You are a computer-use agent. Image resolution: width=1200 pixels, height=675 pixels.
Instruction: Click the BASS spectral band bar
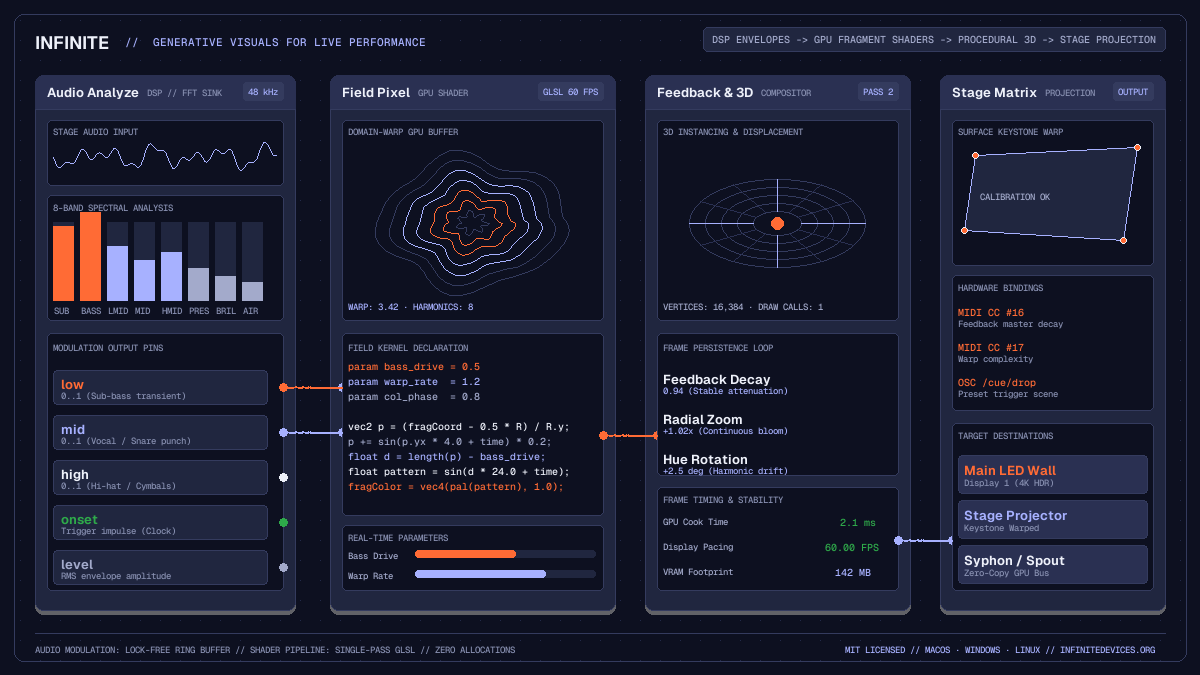pyautogui.click(x=90, y=257)
